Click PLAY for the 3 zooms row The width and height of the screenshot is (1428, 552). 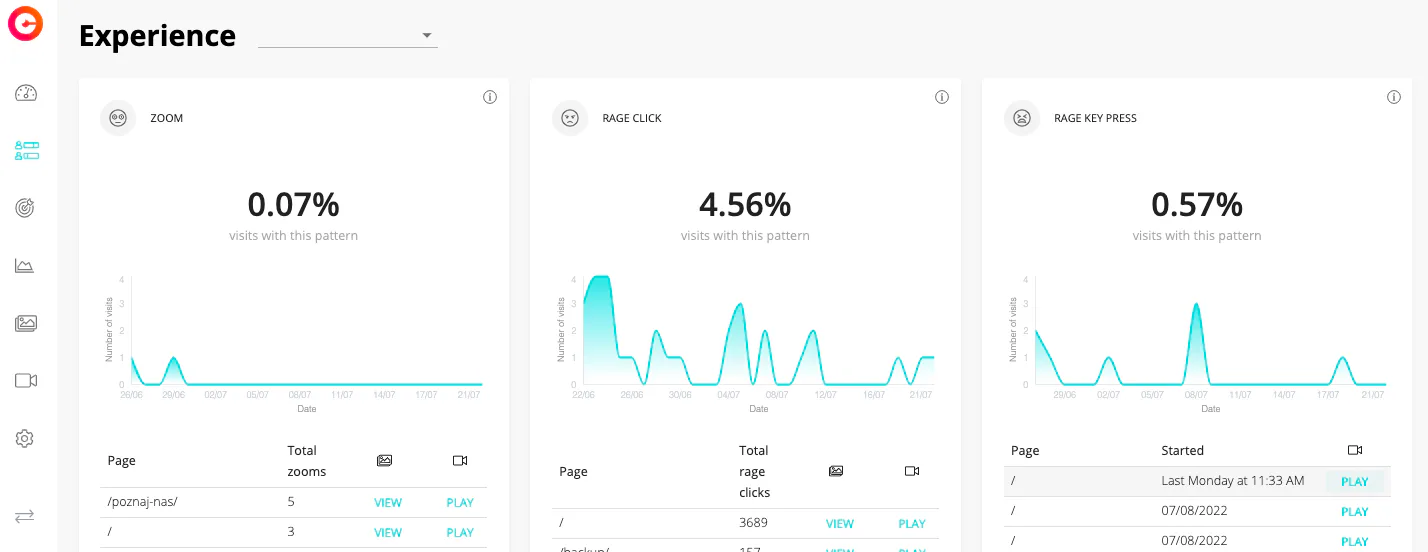click(460, 533)
